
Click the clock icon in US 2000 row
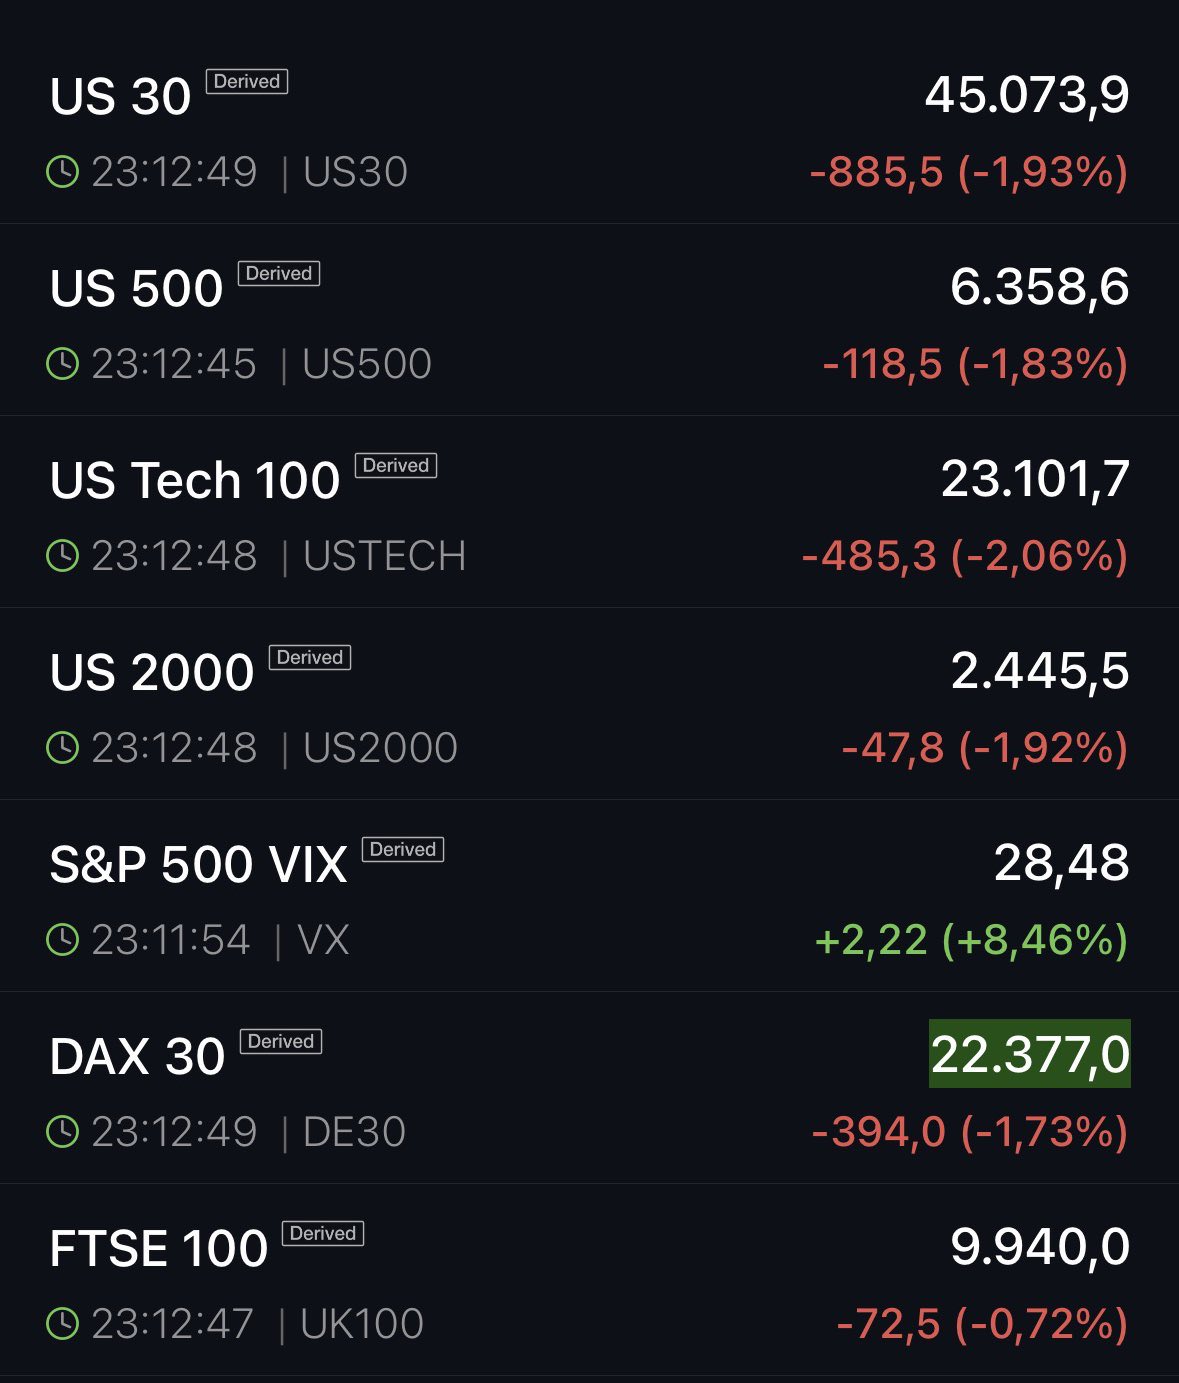[x=62, y=748]
